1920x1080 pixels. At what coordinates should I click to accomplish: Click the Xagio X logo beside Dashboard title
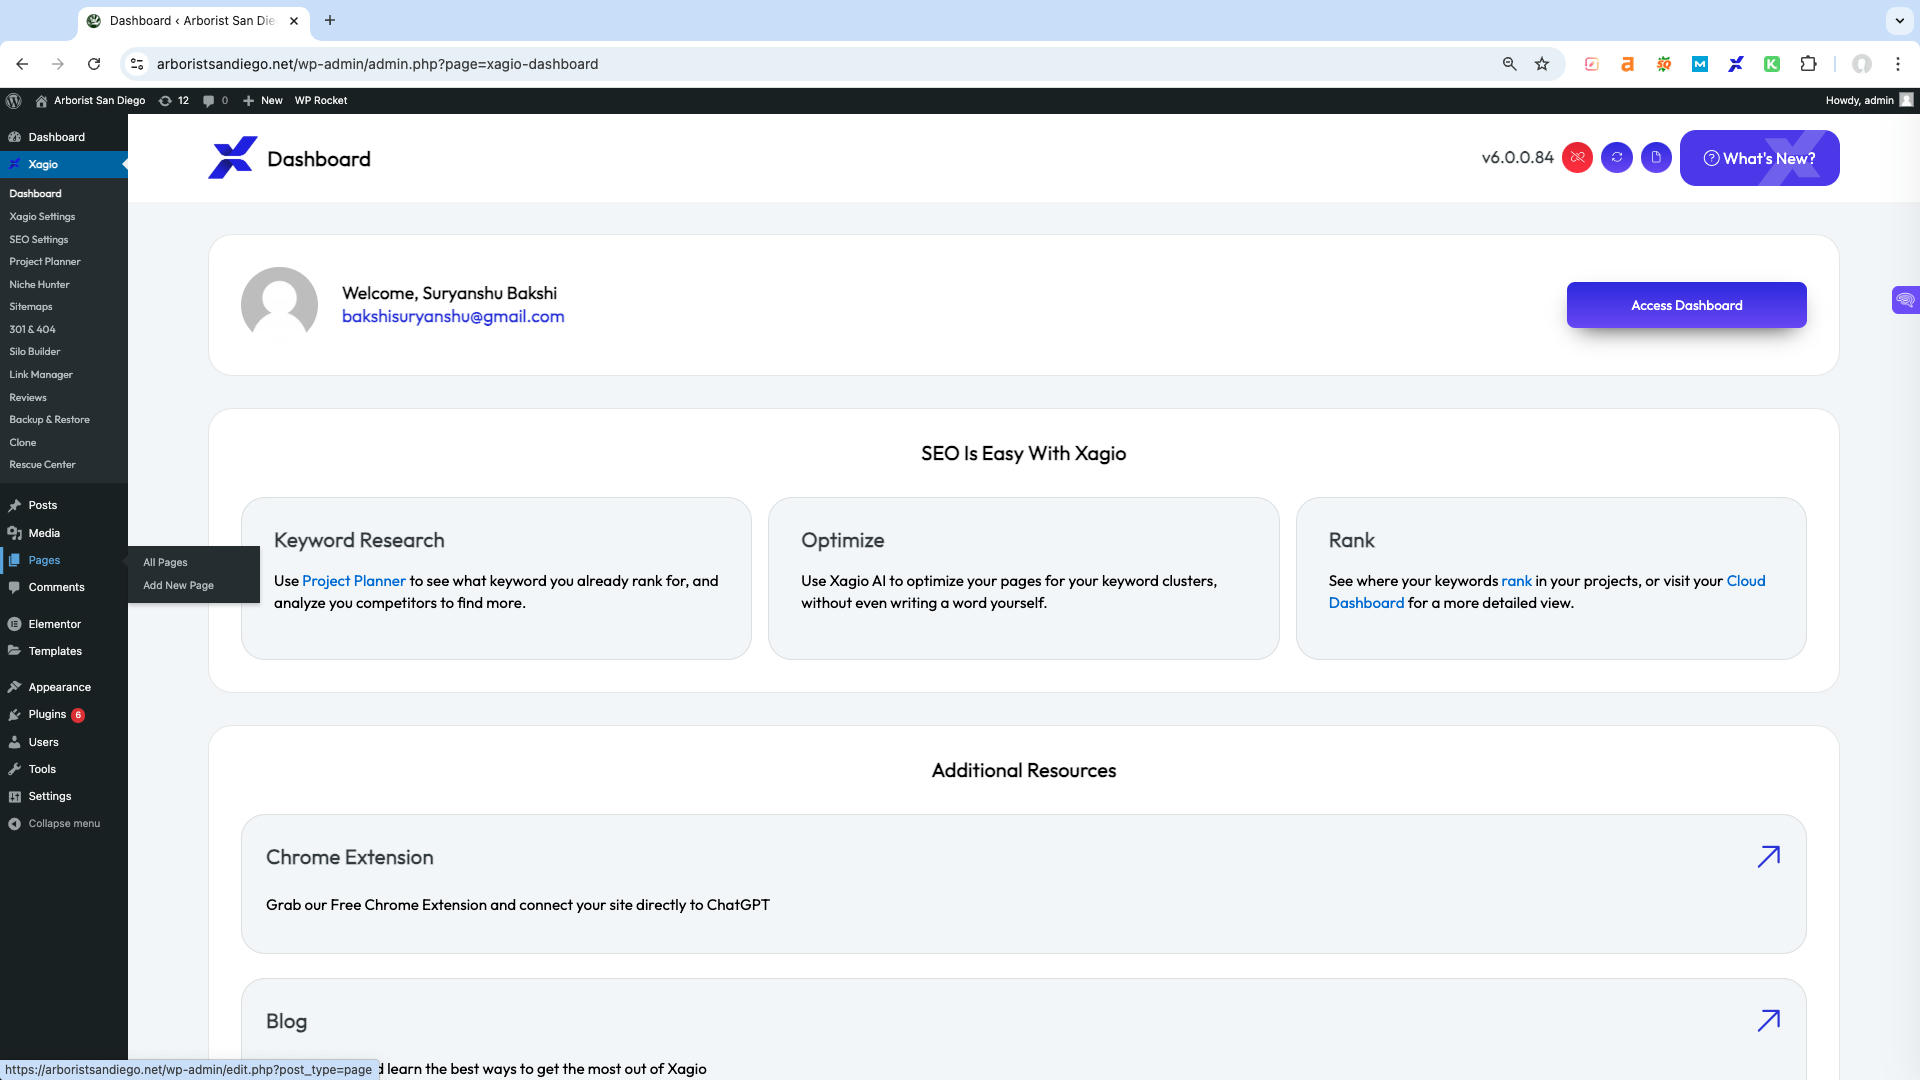(x=232, y=158)
